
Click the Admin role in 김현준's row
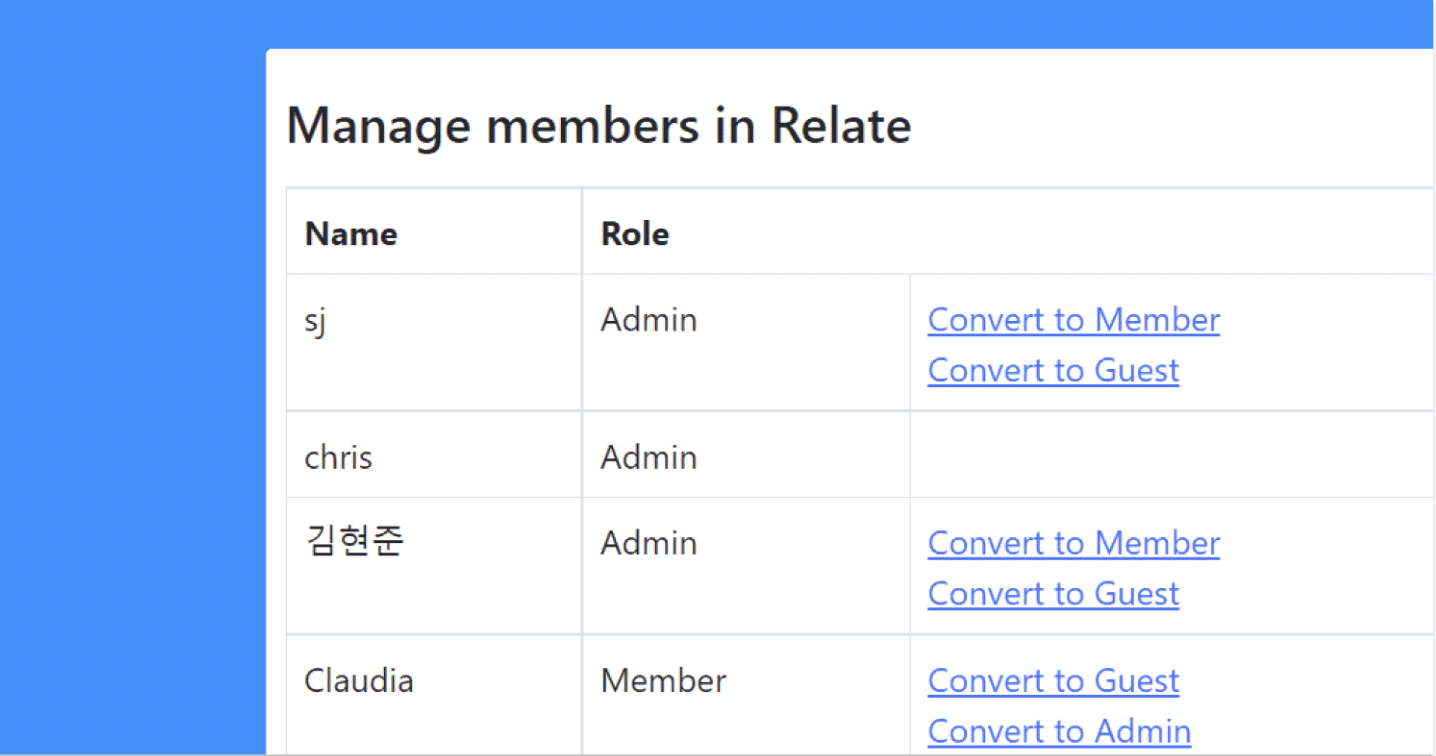pos(648,543)
